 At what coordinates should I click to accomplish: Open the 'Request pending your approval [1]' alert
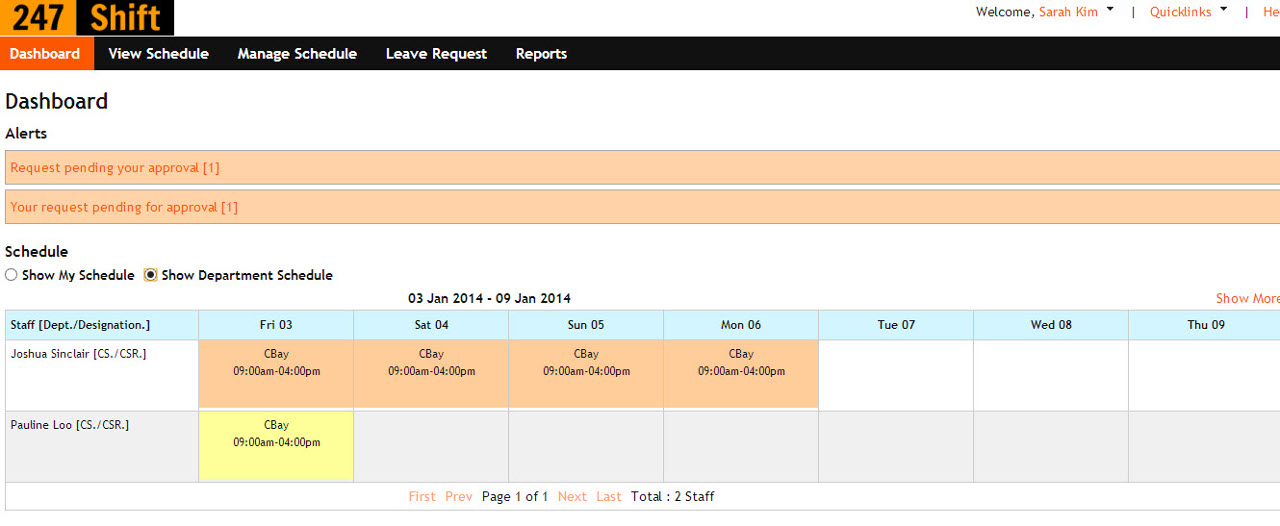click(x=115, y=168)
